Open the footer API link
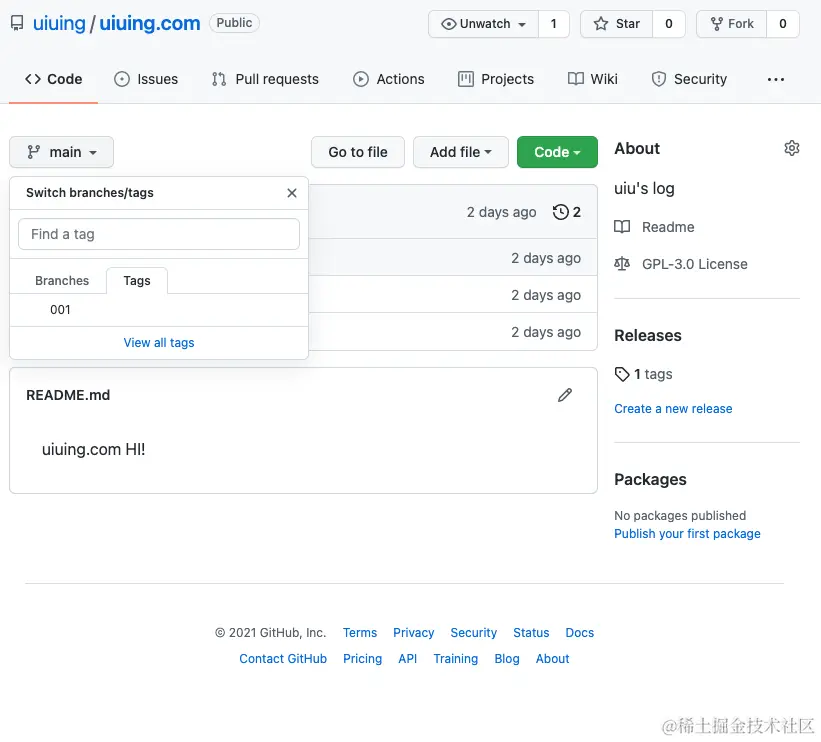Viewport: 821px width, 742px height. point(407,659)
